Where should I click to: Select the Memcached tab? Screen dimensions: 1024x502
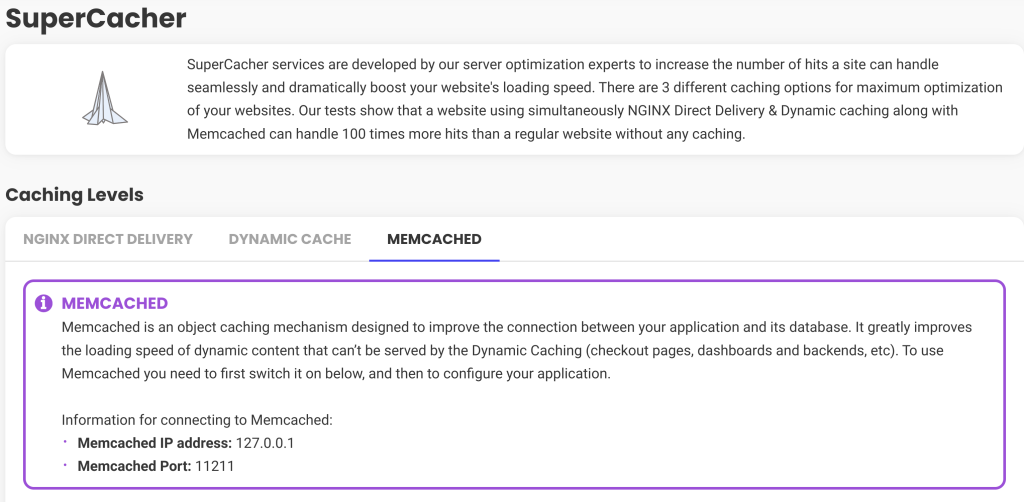coord(434,239)
